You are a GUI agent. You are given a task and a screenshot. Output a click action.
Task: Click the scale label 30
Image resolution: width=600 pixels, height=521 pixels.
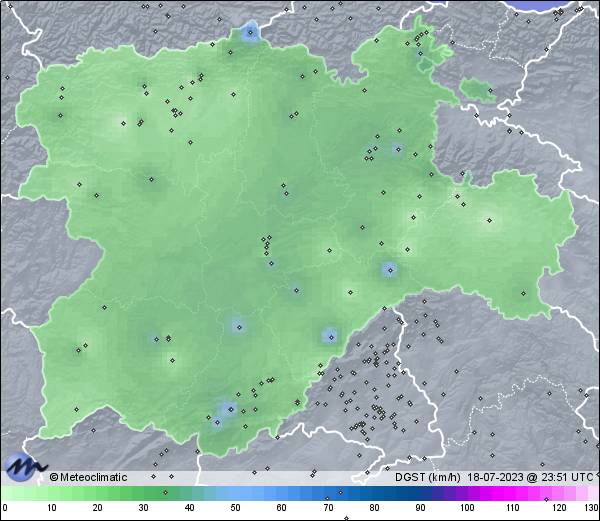click(143, 508)
